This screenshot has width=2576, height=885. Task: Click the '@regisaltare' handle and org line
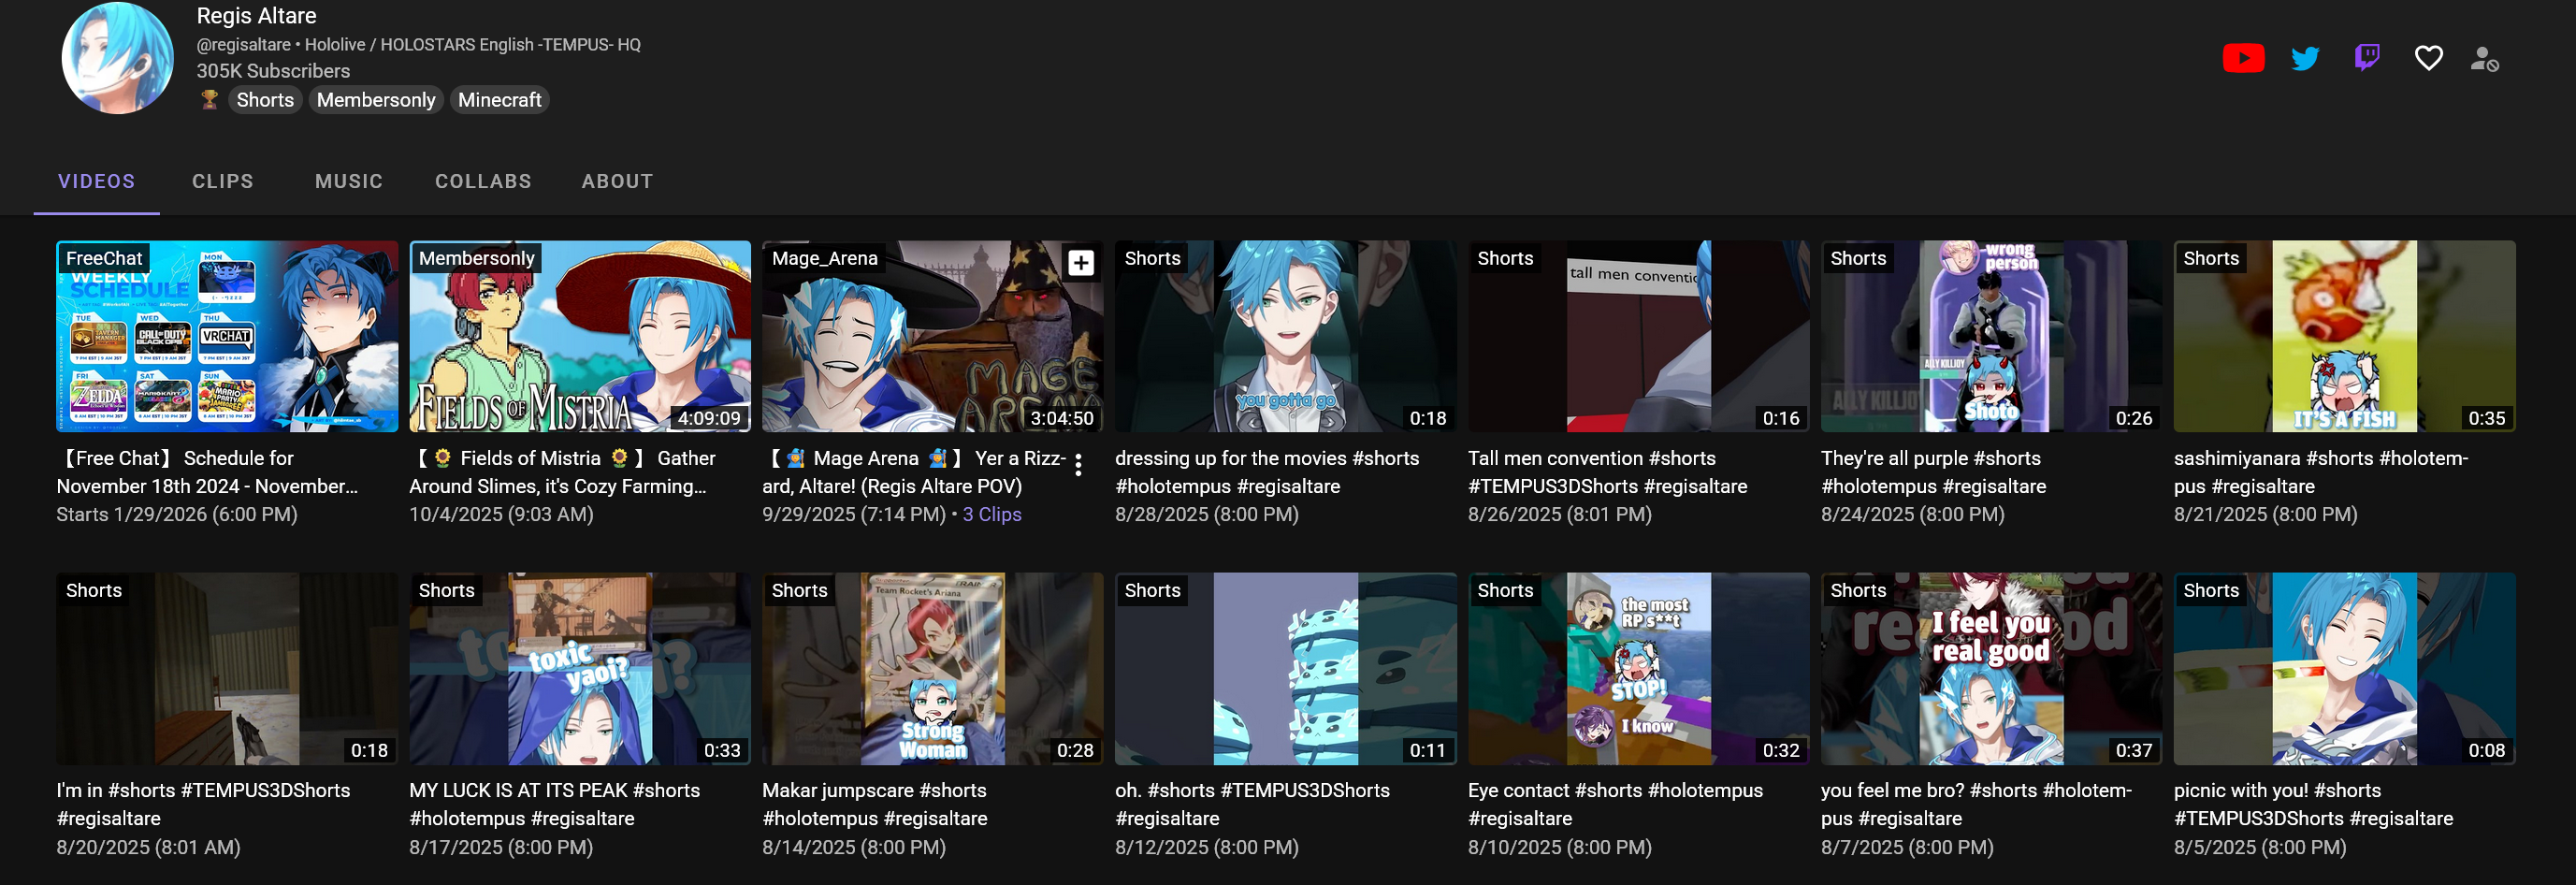[419, 44]
